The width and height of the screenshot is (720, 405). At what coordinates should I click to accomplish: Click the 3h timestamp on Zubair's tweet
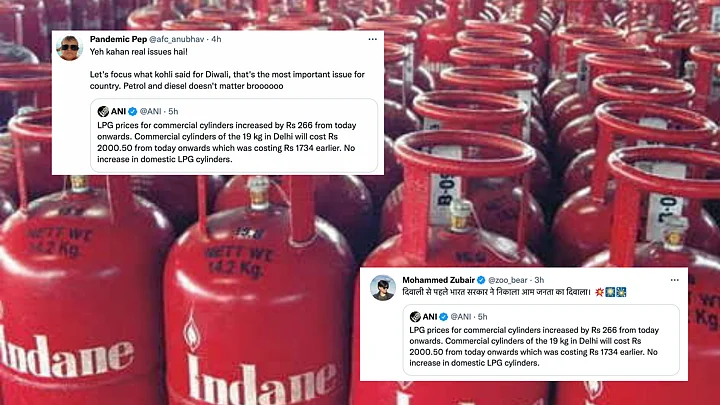pos(539,280)
